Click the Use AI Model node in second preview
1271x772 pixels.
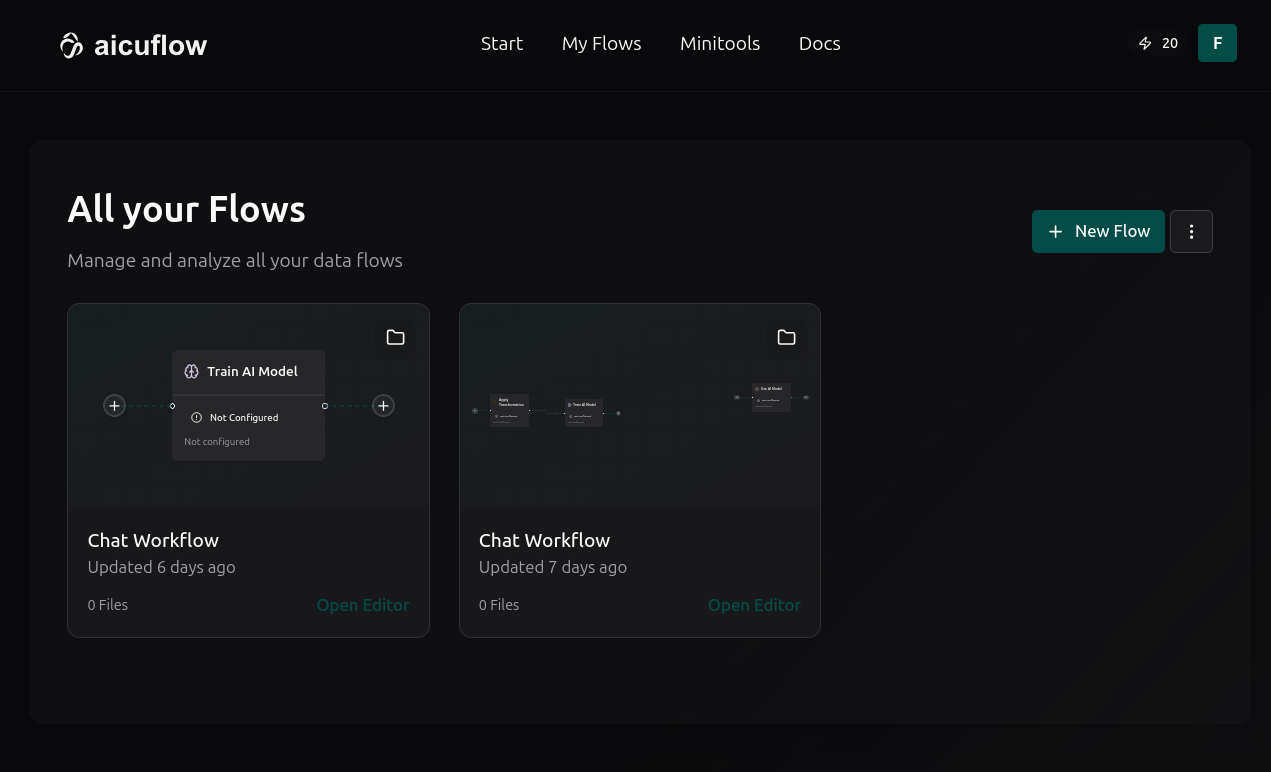tap(771, 396)
